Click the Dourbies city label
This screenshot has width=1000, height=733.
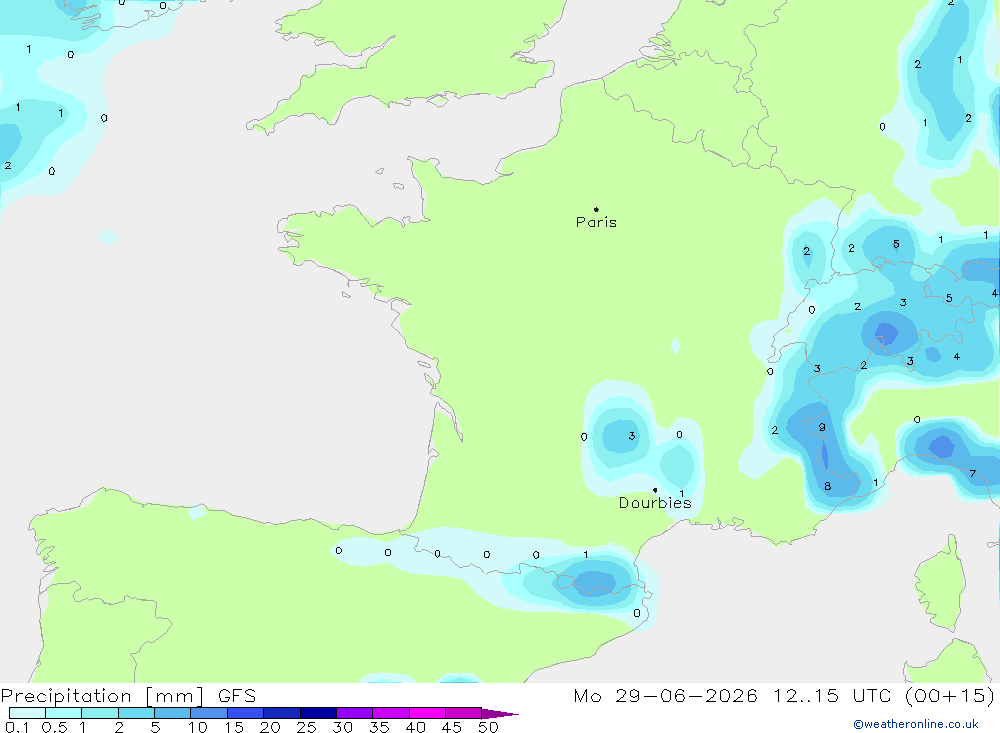[655, 503]
